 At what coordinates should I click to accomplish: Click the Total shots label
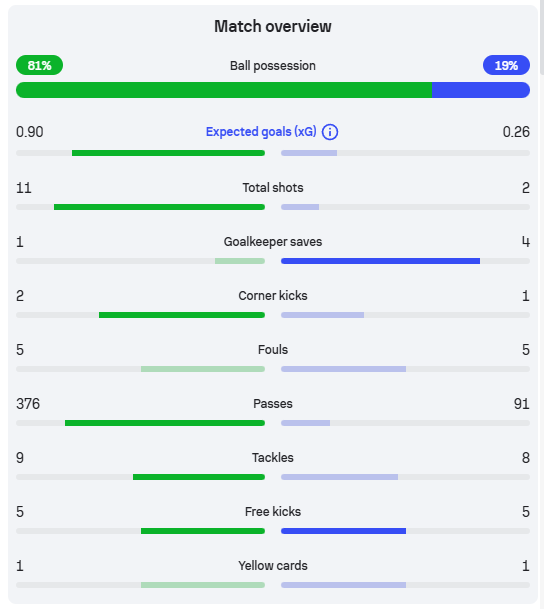(x=273, y=188)
